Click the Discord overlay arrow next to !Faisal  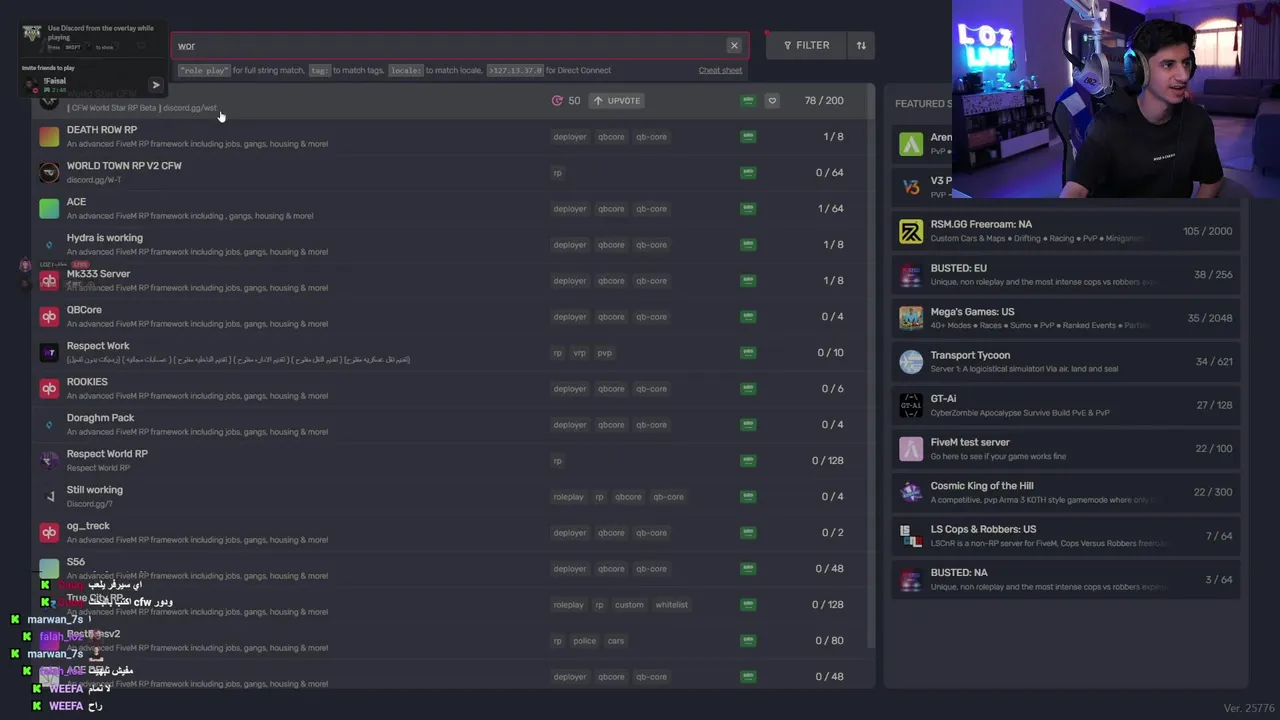click(x=155, y=85)
